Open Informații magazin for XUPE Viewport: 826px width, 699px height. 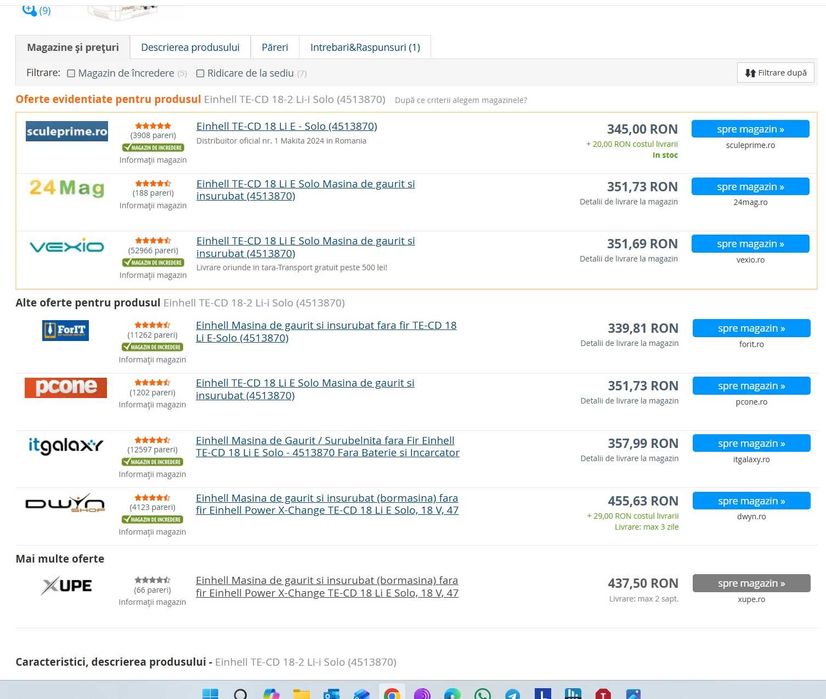point(152,602)
